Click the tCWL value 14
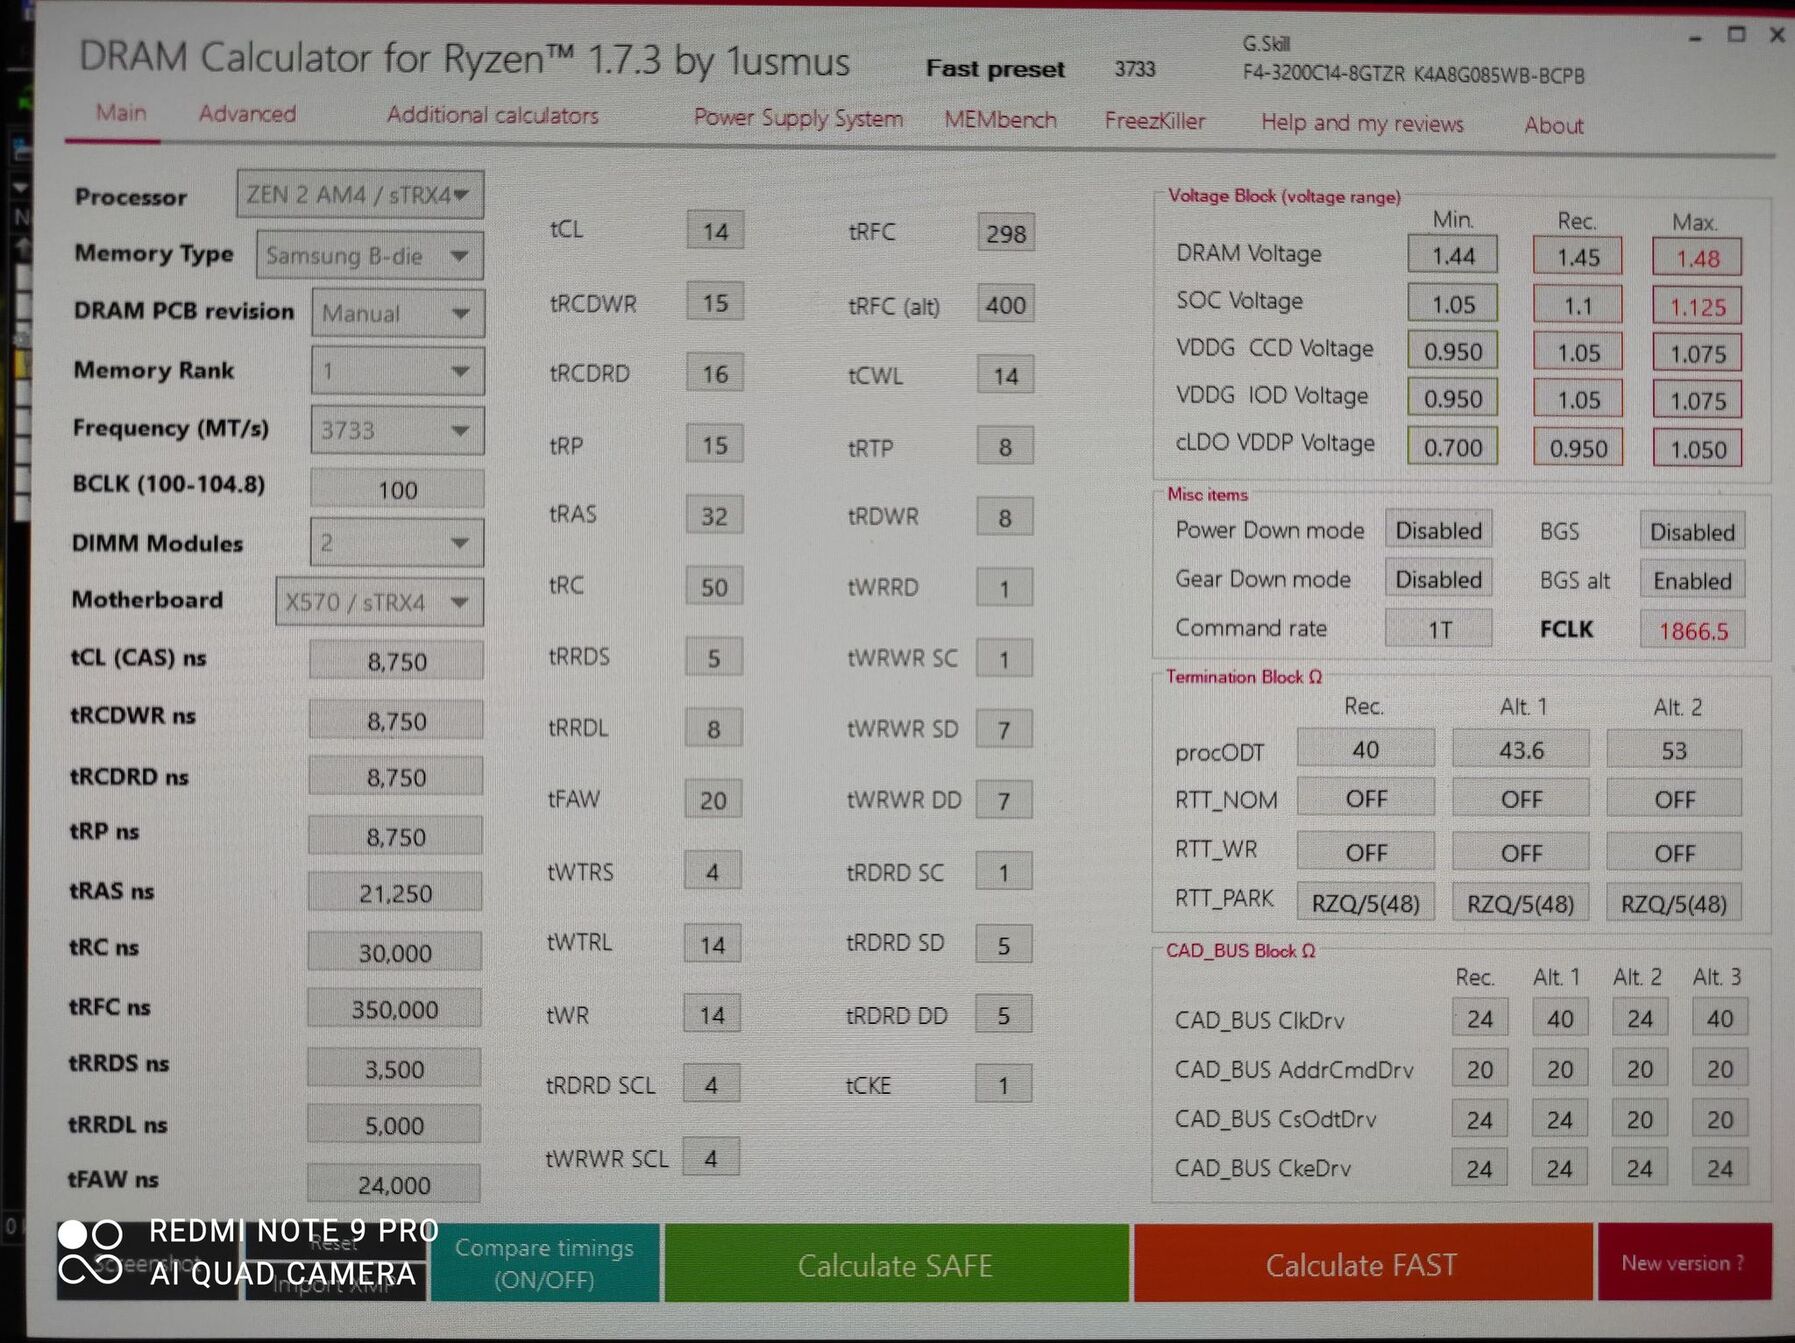This screenshot has width=1795, height=1343. (1005, 375)
